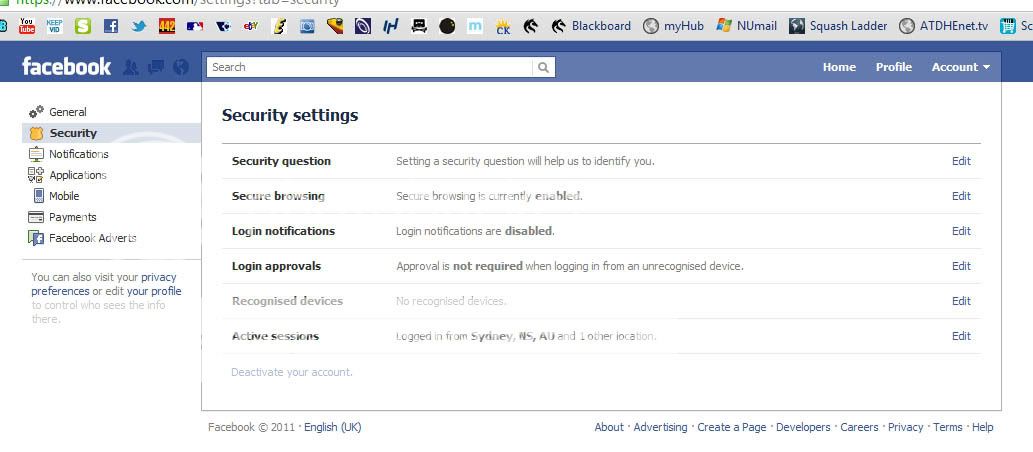1033x452 pixels.
Task: Click the magnifying glass search button
Action: [x=543, y=67]
